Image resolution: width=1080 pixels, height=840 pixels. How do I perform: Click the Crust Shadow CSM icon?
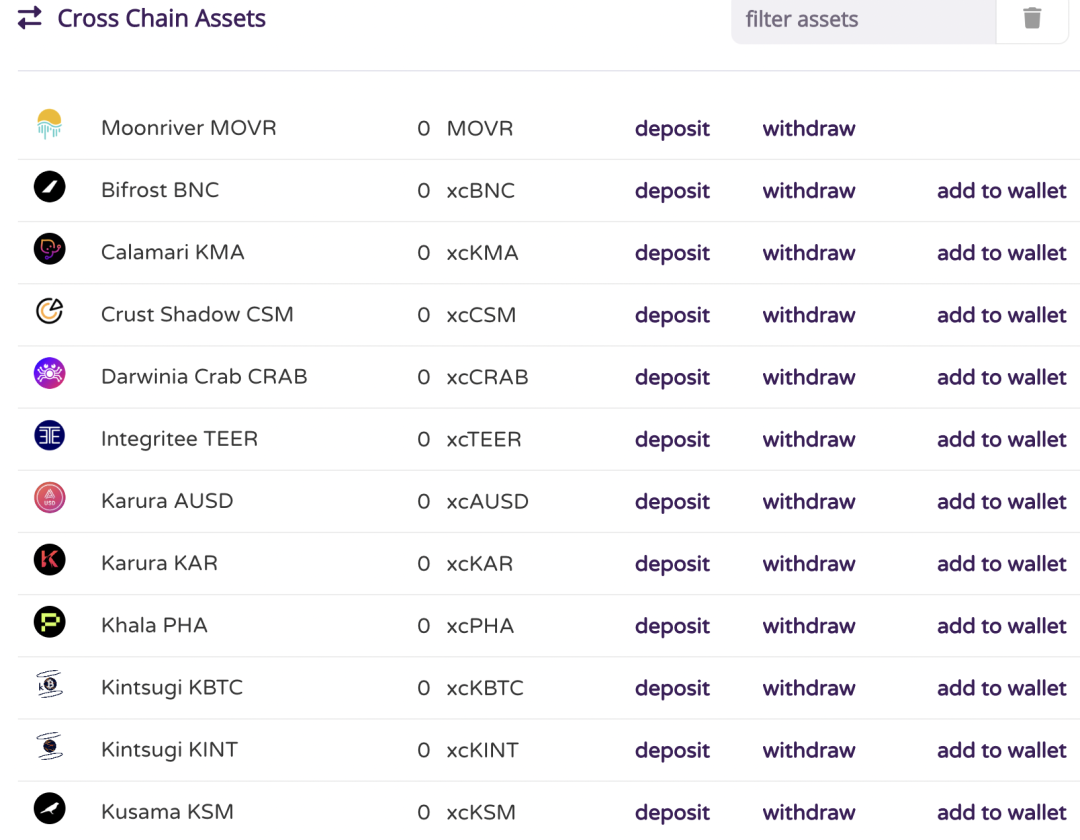click(49, 311)
